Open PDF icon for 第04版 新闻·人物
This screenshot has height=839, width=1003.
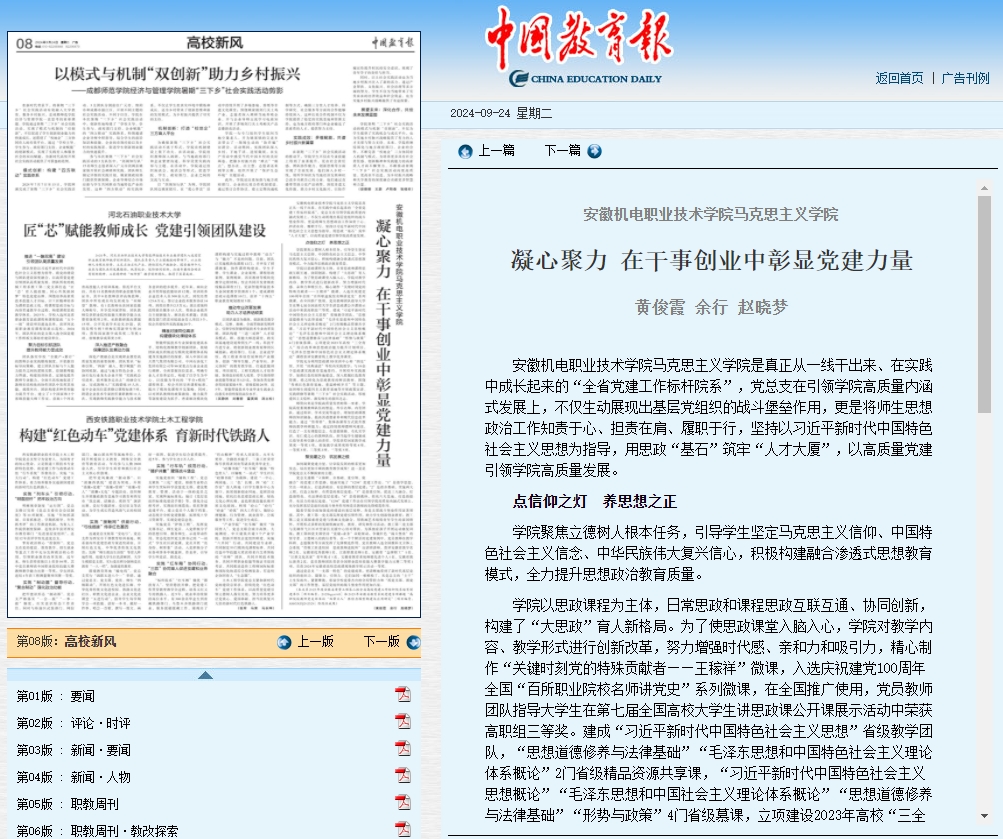pyautogui.click(x=403, y=775)
